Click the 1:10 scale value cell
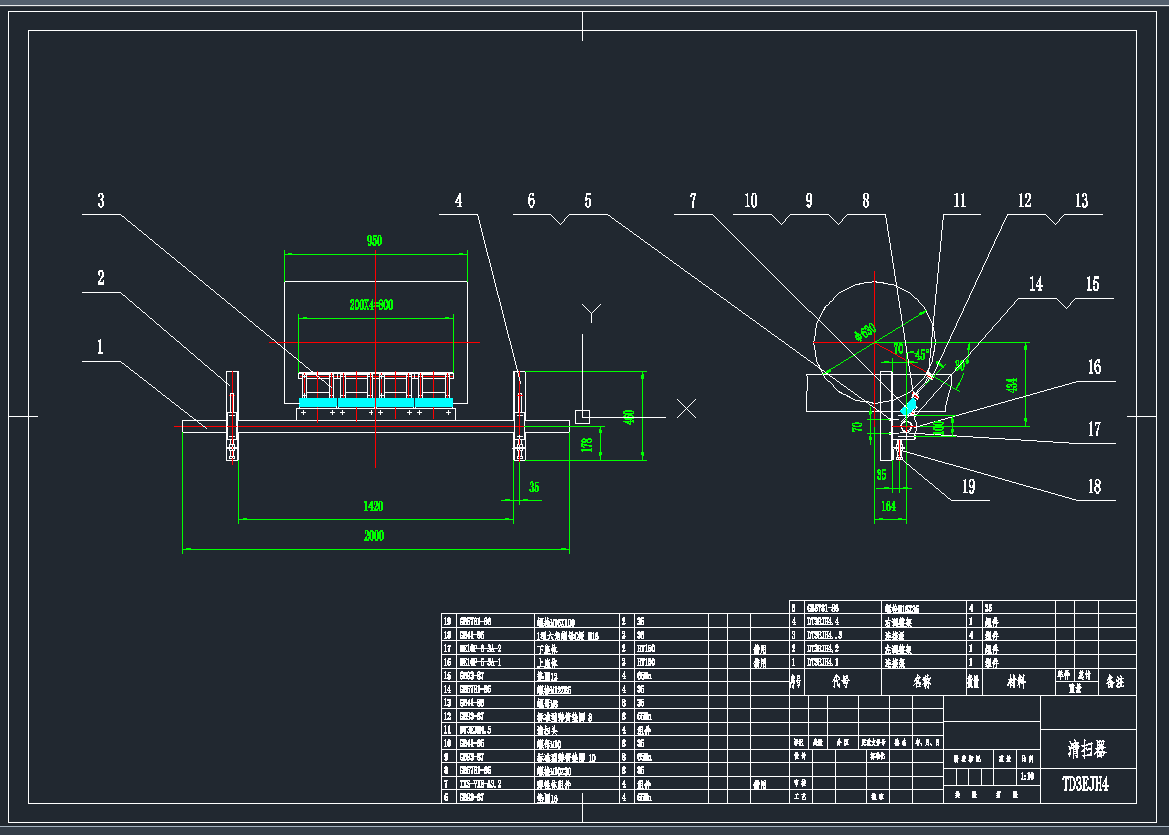Viewport: 1169px width, 835px height. coord(1029,777)
